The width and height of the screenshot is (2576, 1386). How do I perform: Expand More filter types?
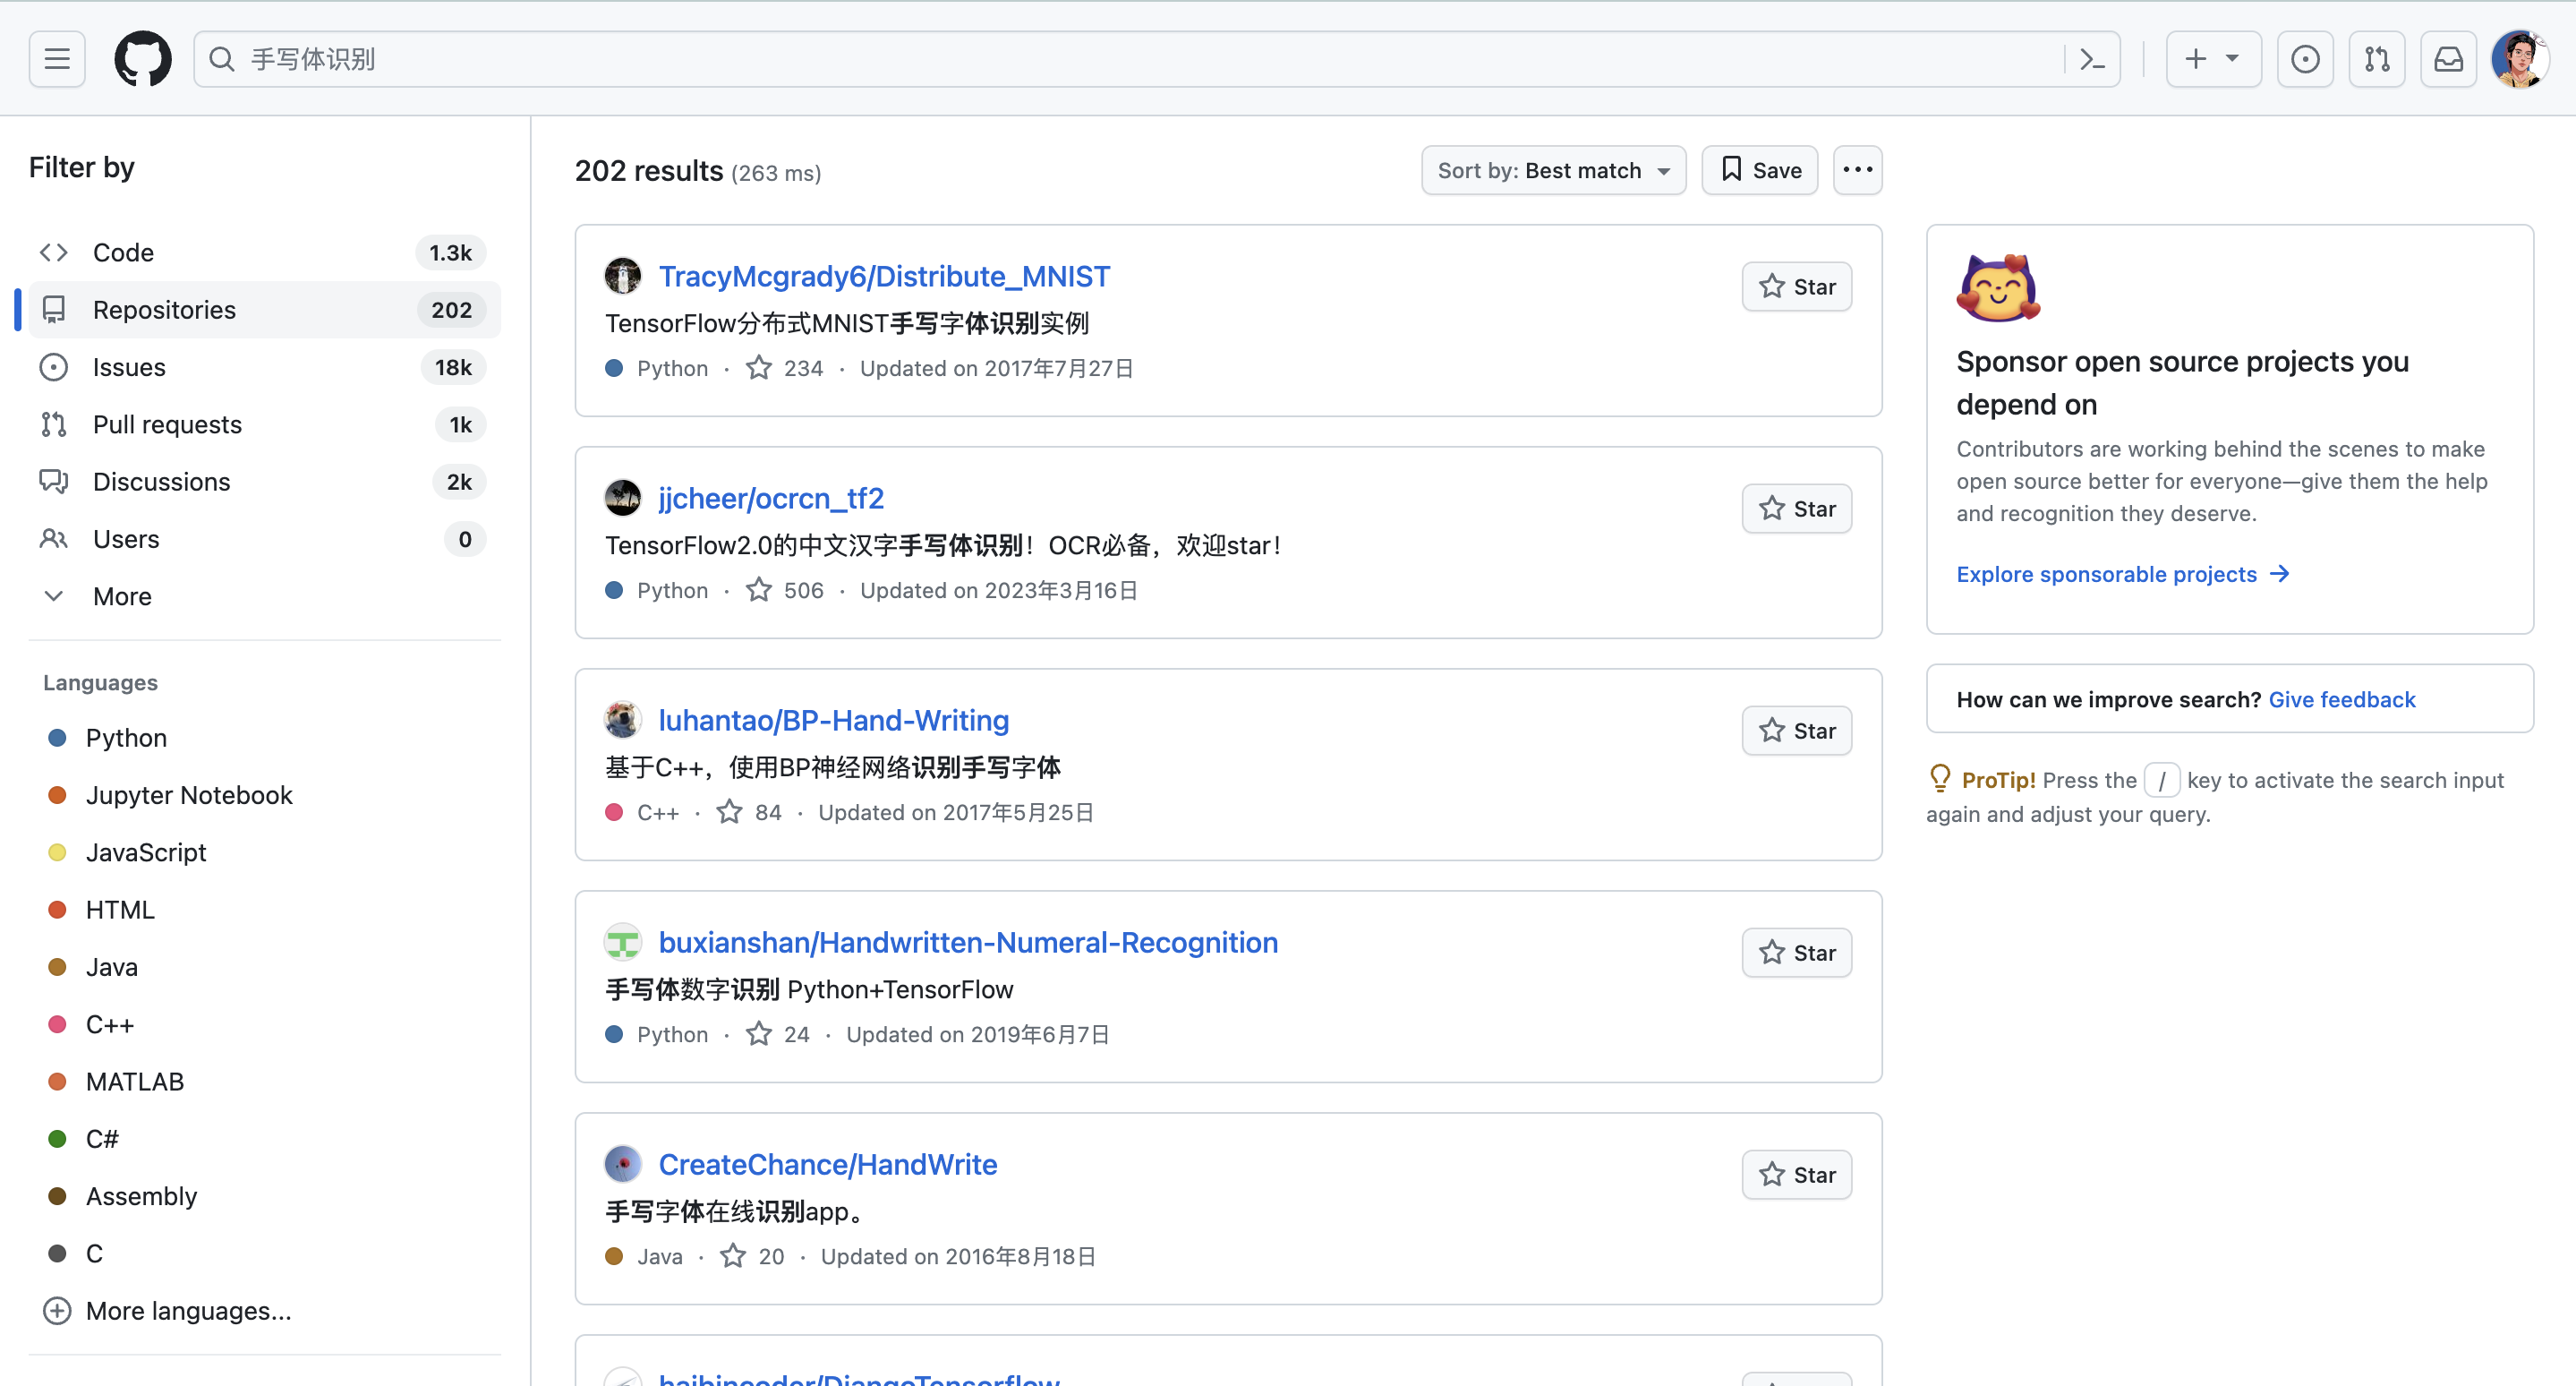(x=264, y=596)
